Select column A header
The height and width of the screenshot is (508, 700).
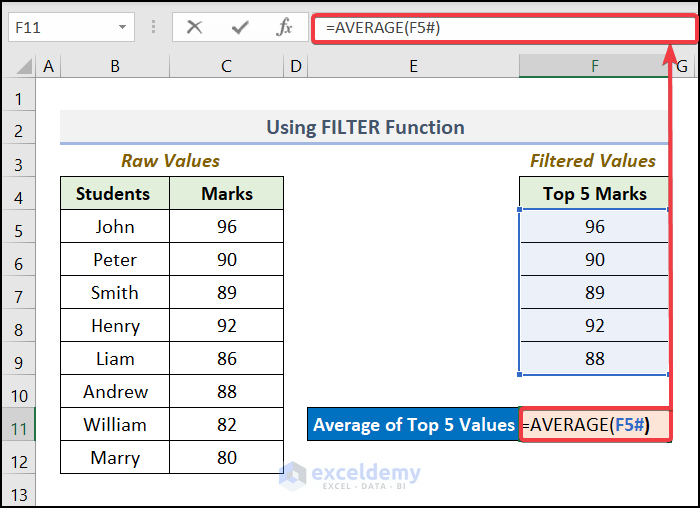point(48,67)
